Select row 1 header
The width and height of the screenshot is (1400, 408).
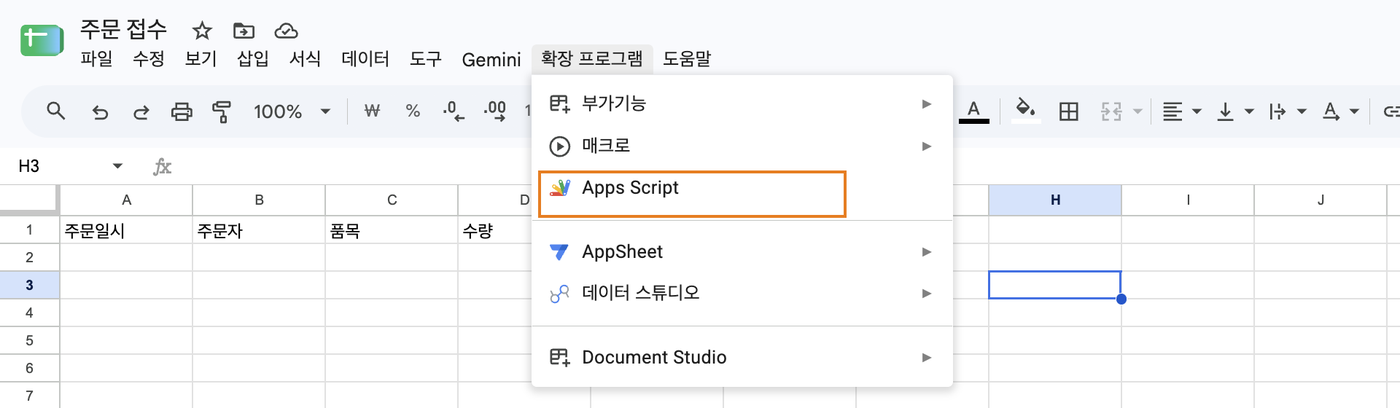(30, 230)
